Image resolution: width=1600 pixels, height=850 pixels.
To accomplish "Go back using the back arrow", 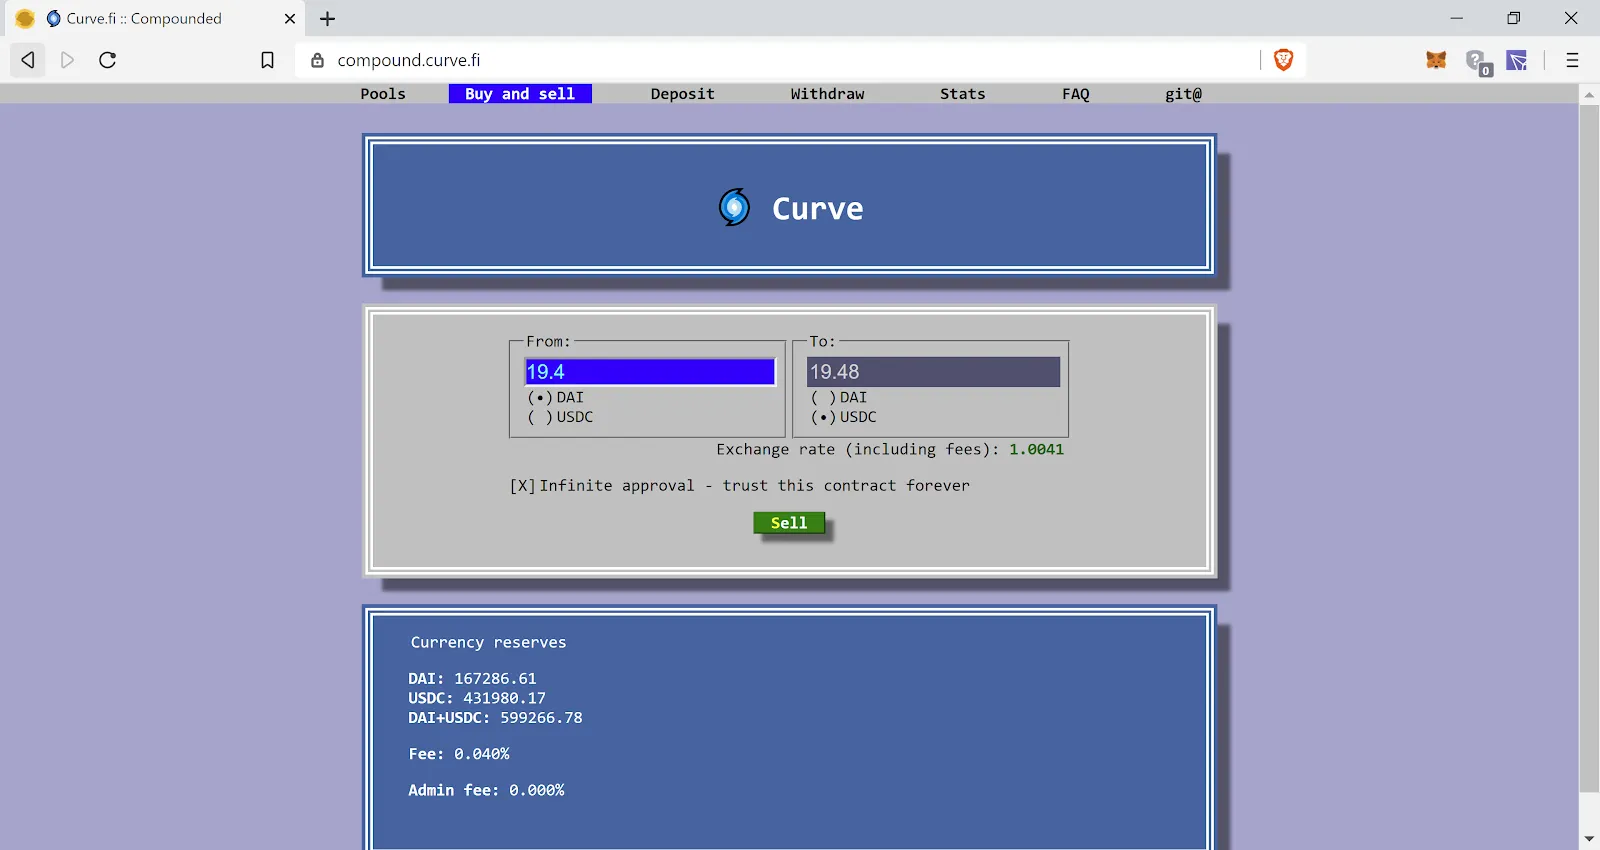I will point(28,60).
